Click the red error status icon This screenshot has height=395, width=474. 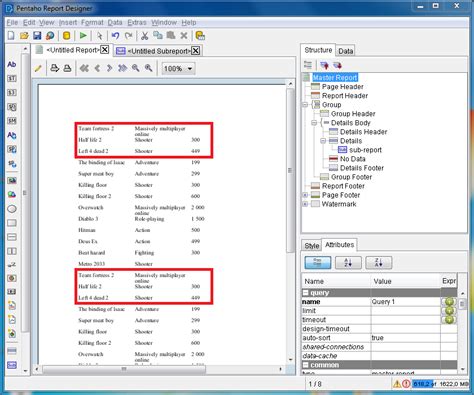pyautogui.click(x=406, y=384)
